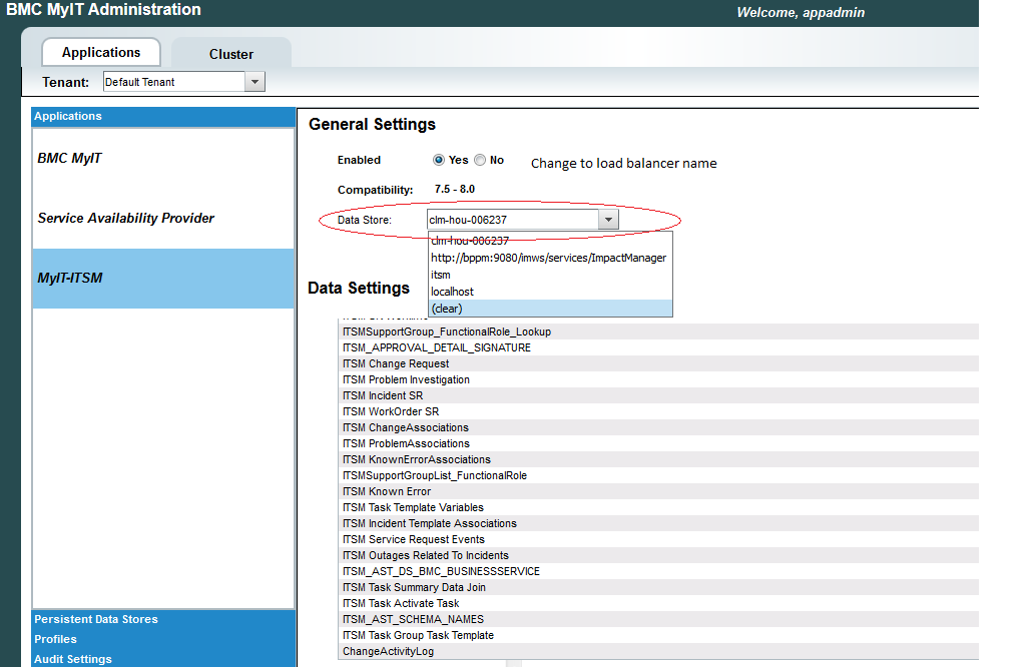The height and width of the screenshot is (667, 1033).
Task: Click the Welcome, appadmin text
Action: click(x=800, y=13)
